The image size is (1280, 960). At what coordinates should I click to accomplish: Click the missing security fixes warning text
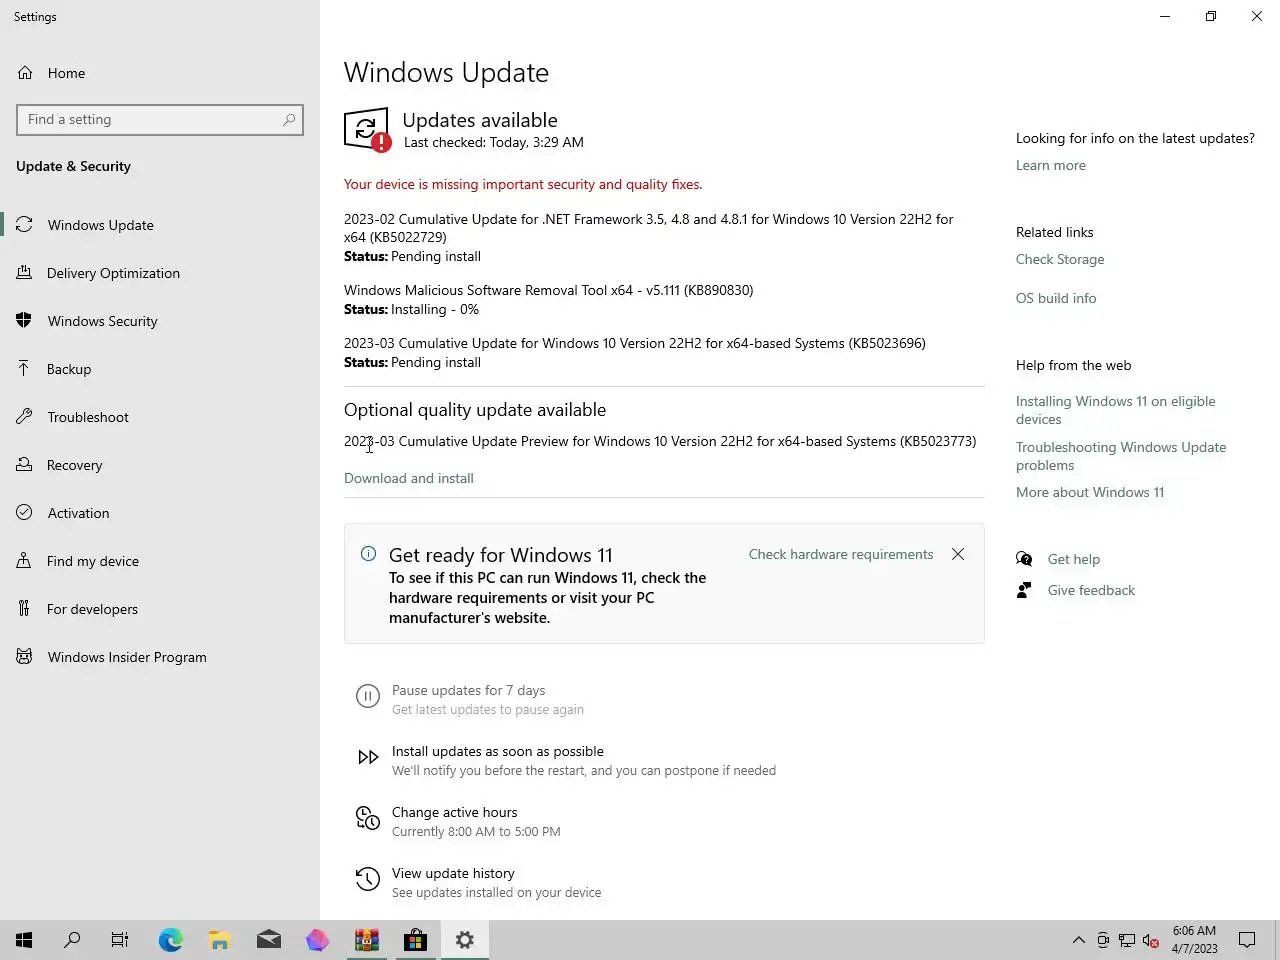click(523, 184)
